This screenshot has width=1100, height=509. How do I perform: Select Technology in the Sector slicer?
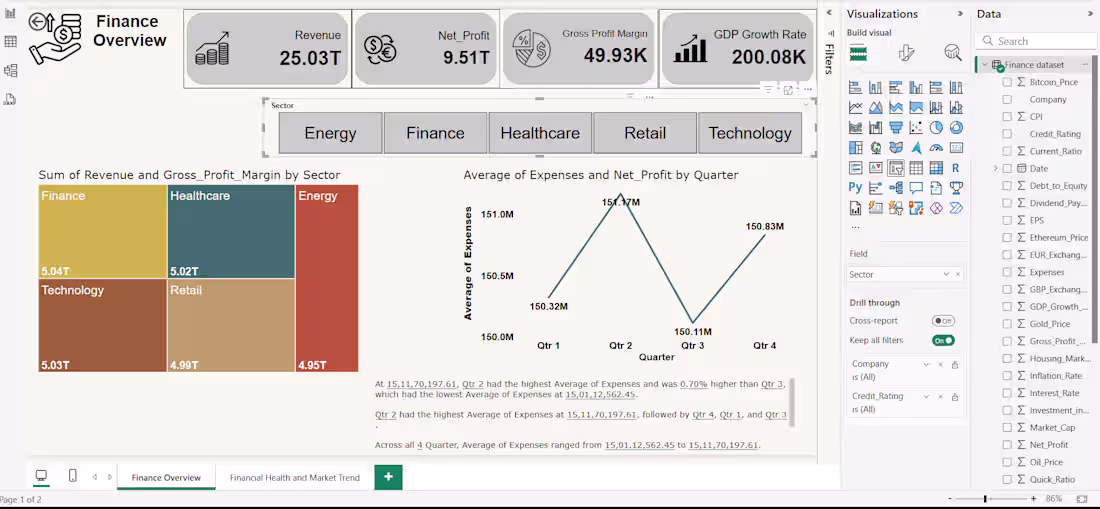[750, 133]
